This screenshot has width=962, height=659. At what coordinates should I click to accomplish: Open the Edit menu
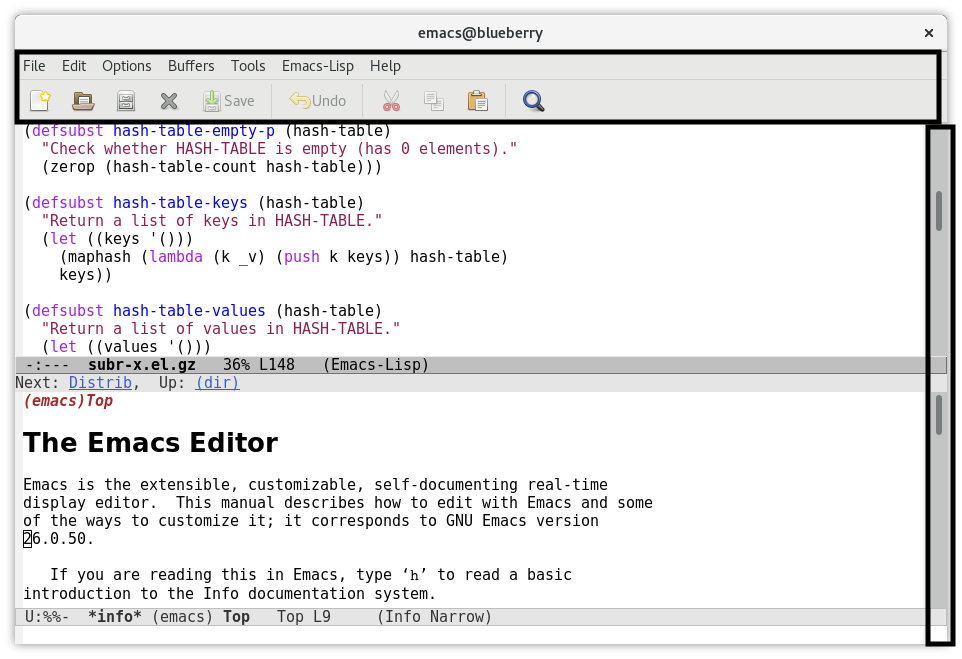click(73, 66)
